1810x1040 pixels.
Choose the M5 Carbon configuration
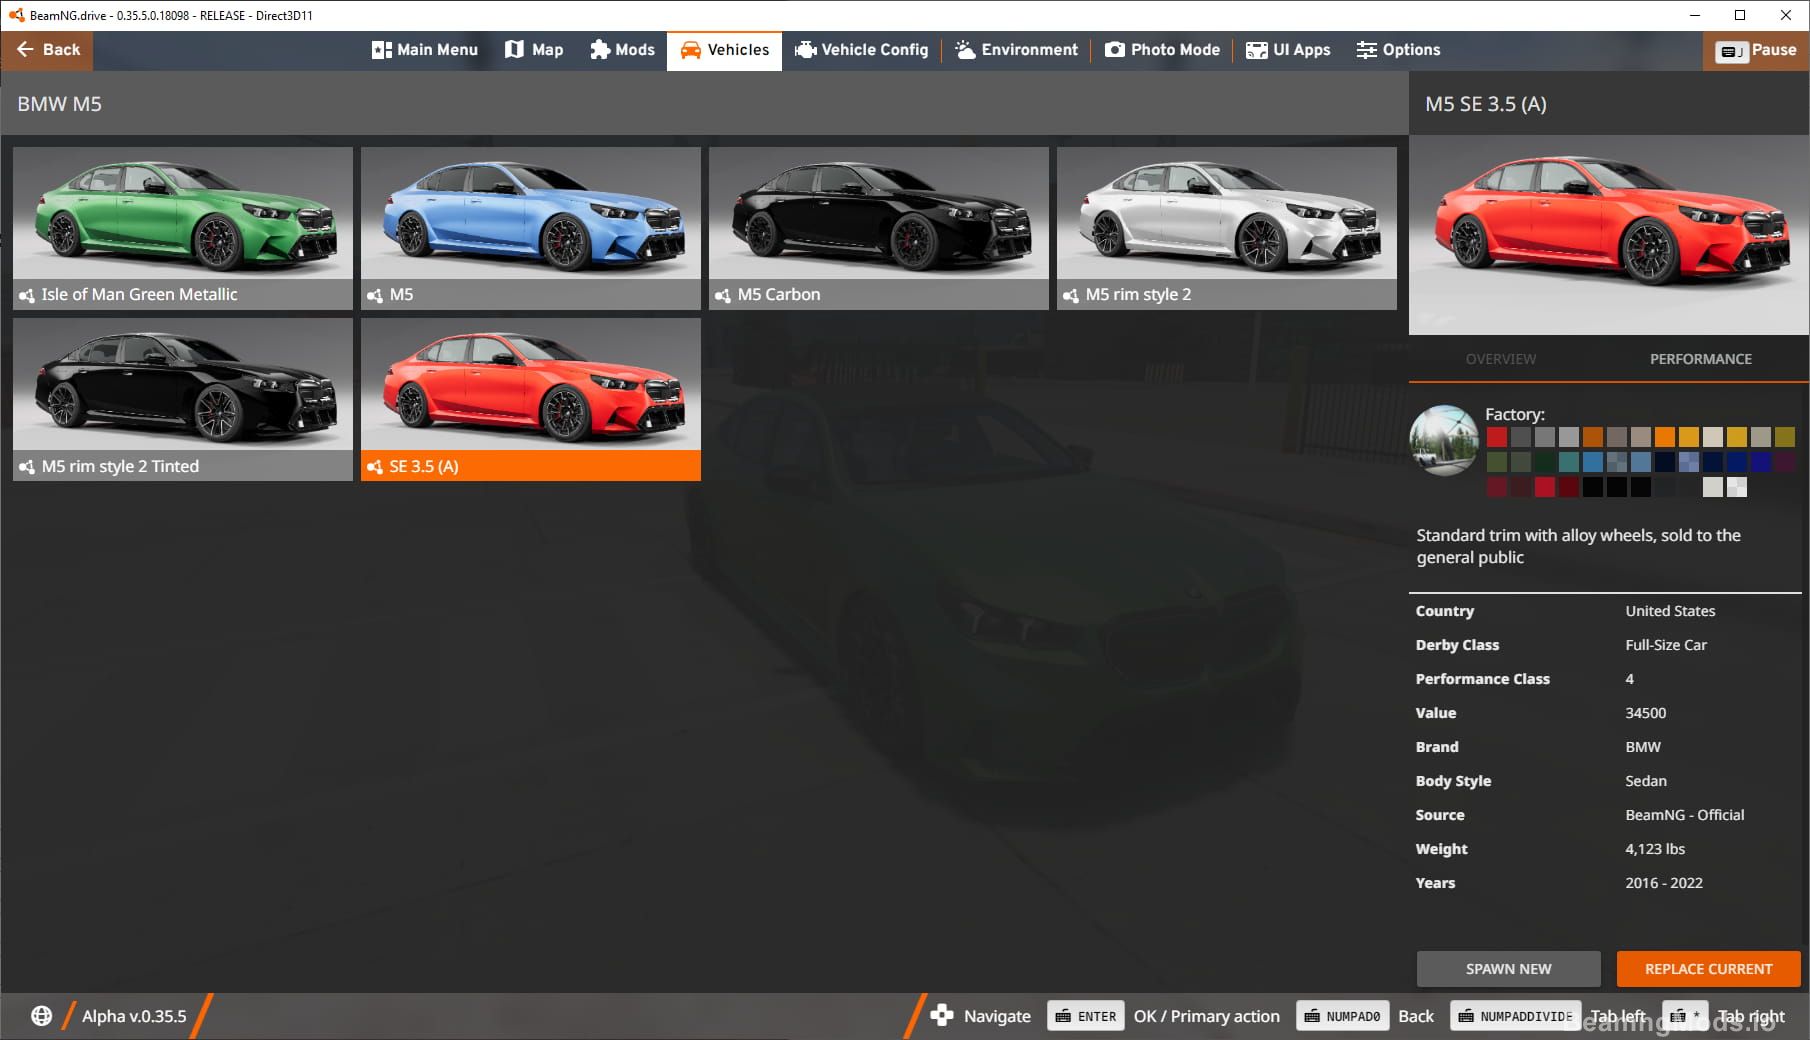pos(879,228)
